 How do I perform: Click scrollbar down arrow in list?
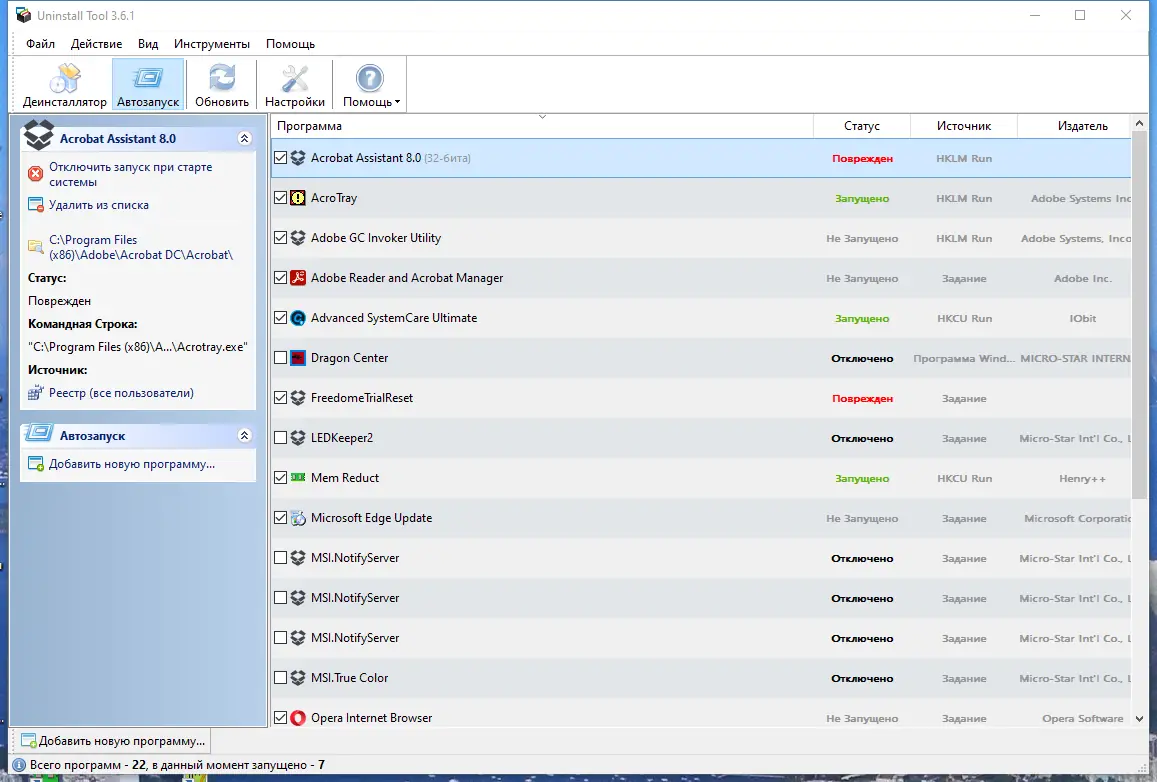click(x=1139, y=719)
